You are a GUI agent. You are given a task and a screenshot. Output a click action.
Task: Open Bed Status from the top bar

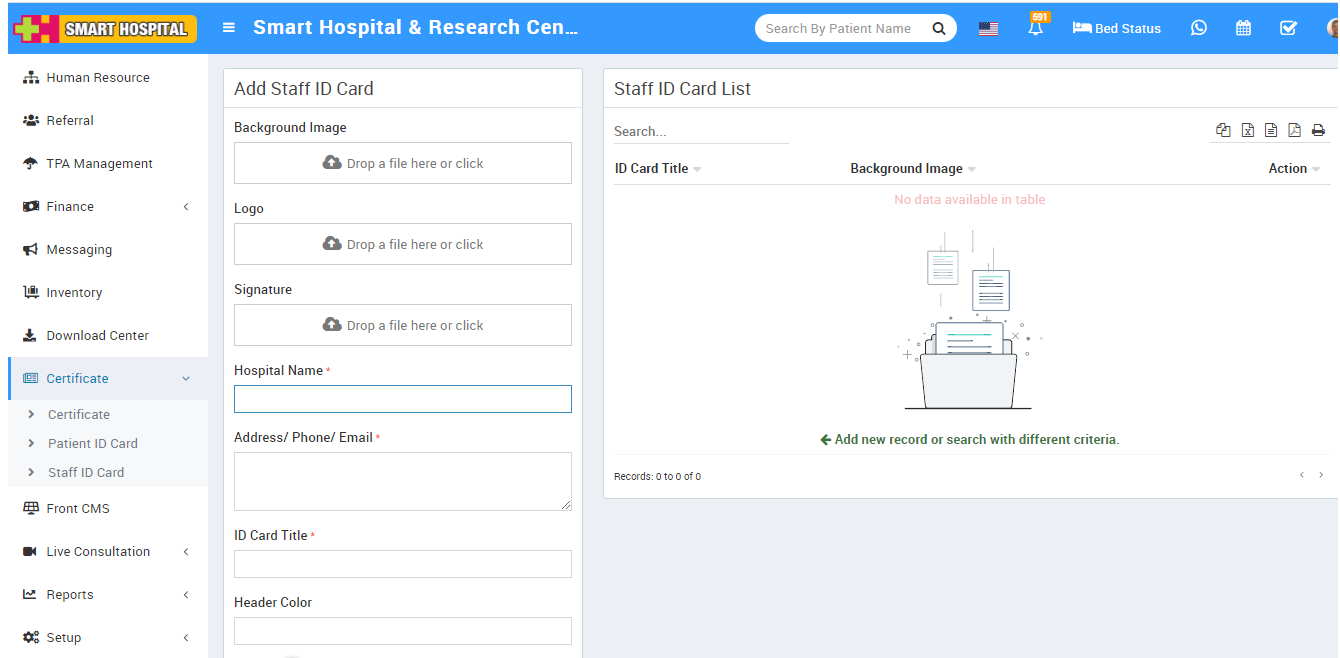coord(1116,28)
